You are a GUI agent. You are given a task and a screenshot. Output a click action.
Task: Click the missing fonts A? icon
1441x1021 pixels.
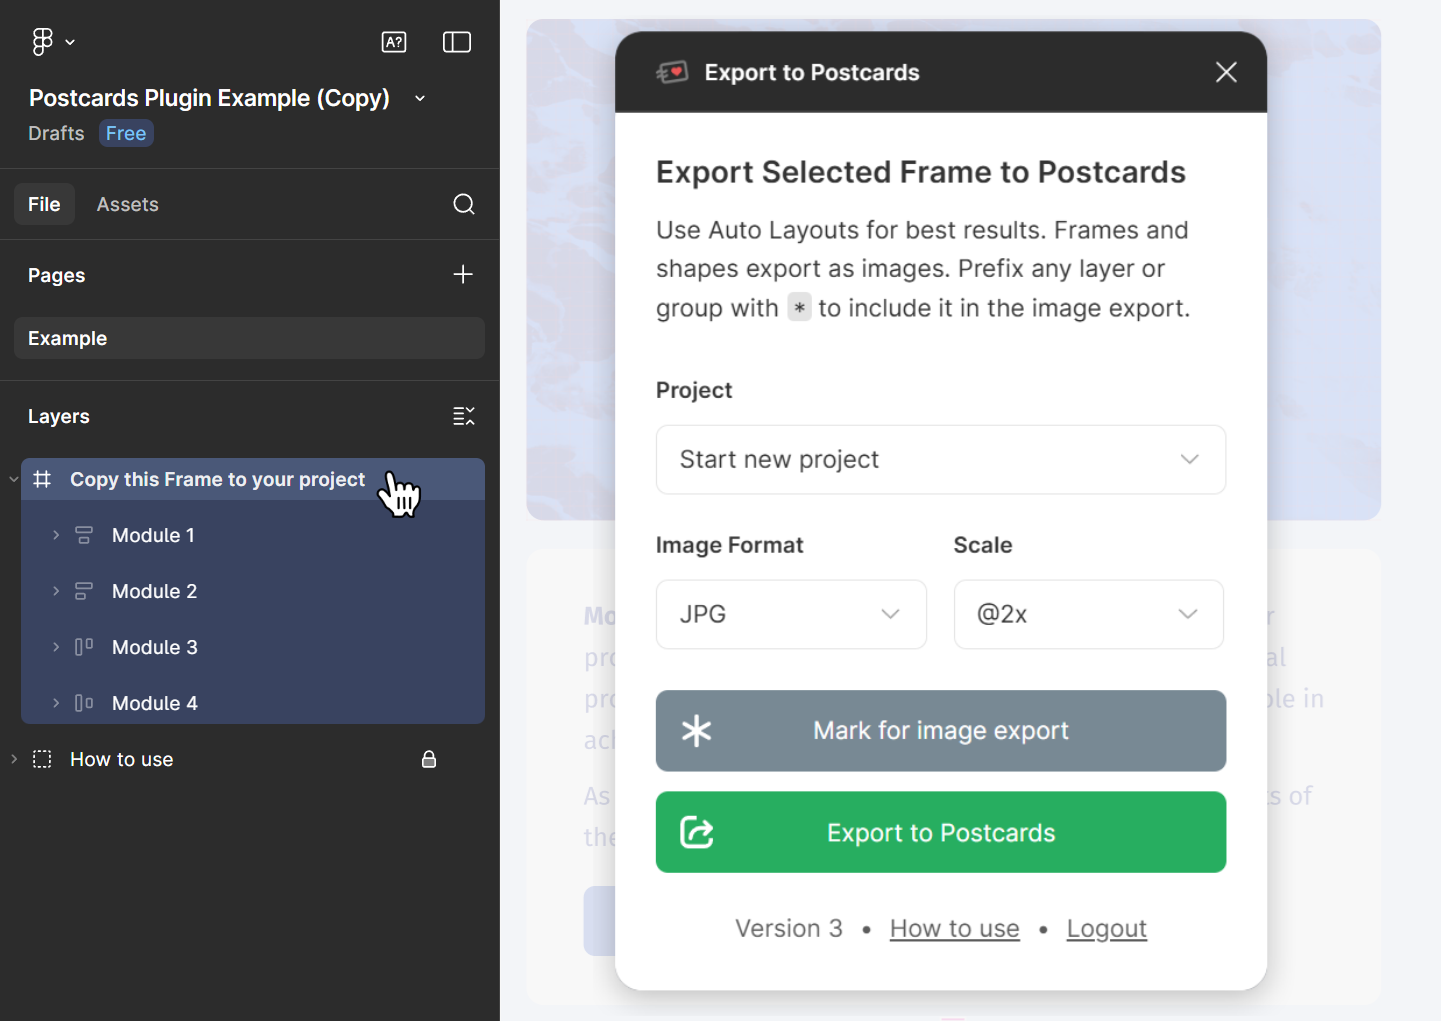[x=394, y=42]
